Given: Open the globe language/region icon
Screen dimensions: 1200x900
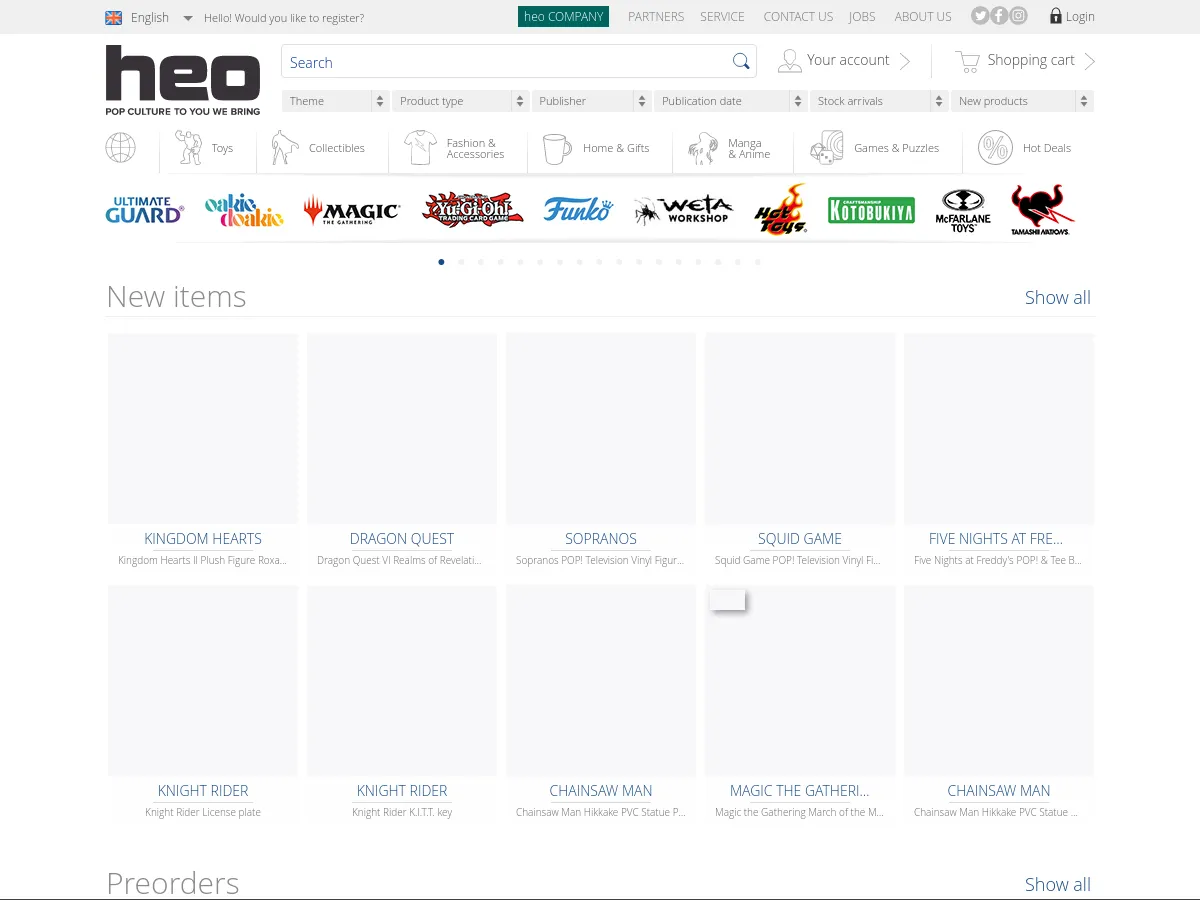Looking at the screenshot, I should [x=120, y=147].
